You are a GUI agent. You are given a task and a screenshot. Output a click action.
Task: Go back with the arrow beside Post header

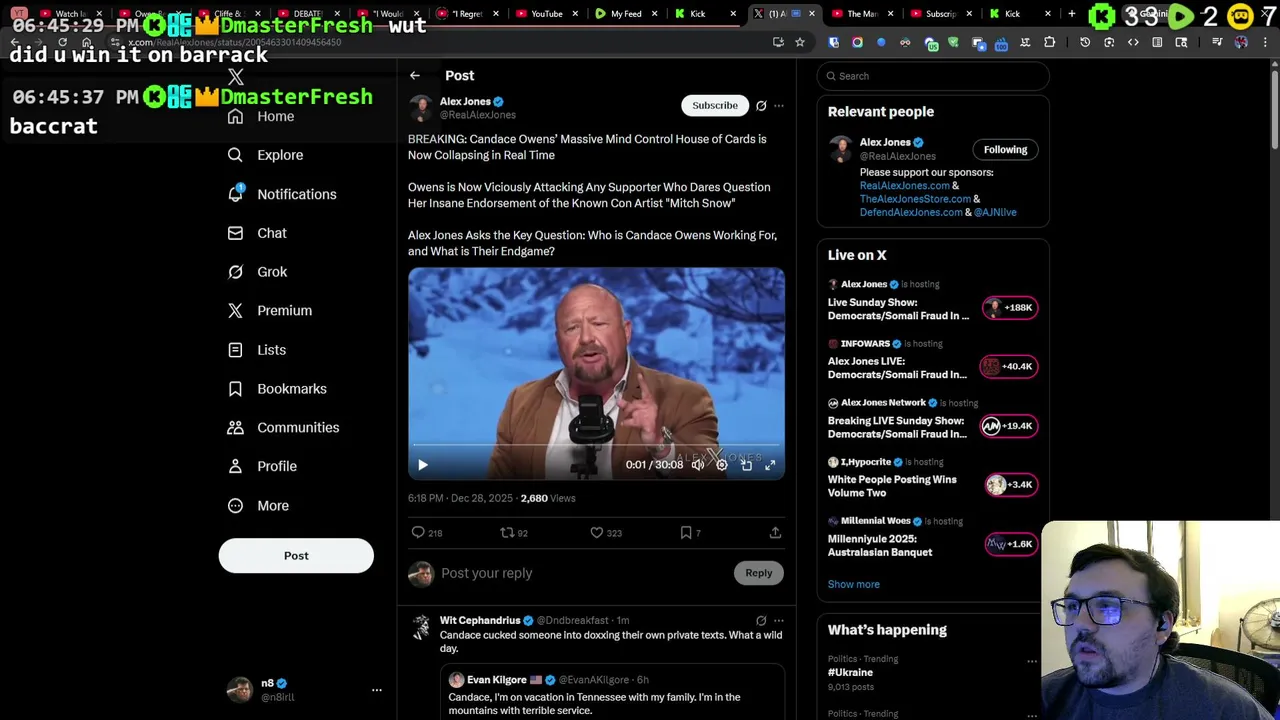coord(415,75)
